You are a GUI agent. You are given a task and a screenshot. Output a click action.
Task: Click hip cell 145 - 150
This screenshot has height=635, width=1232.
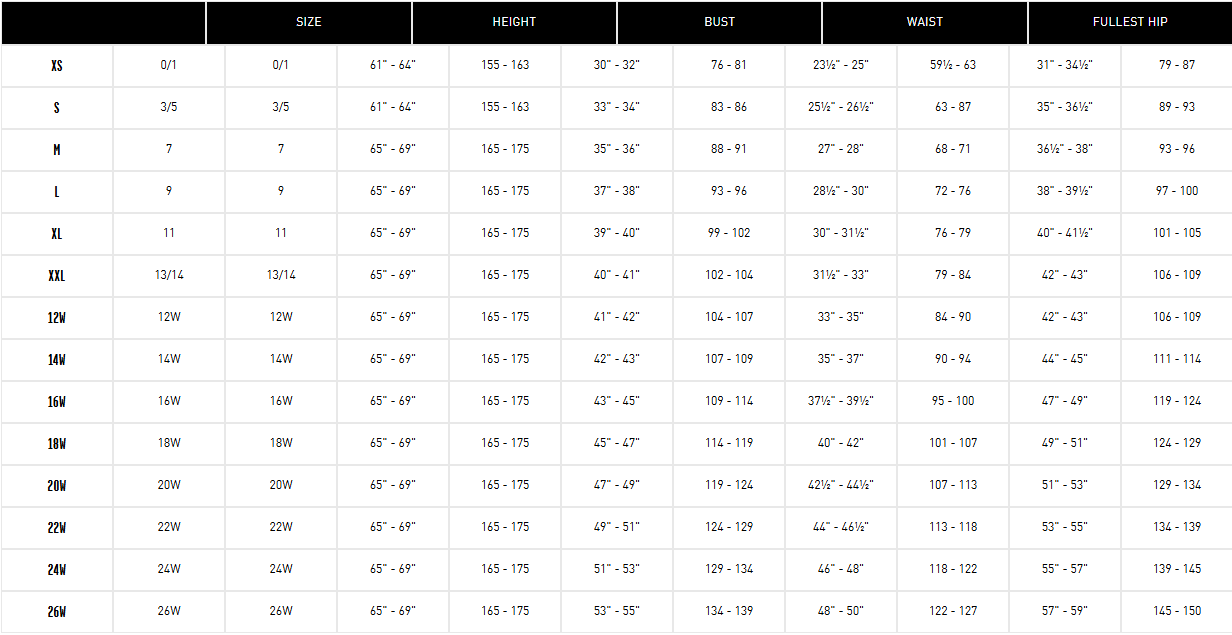[1177, 611]
